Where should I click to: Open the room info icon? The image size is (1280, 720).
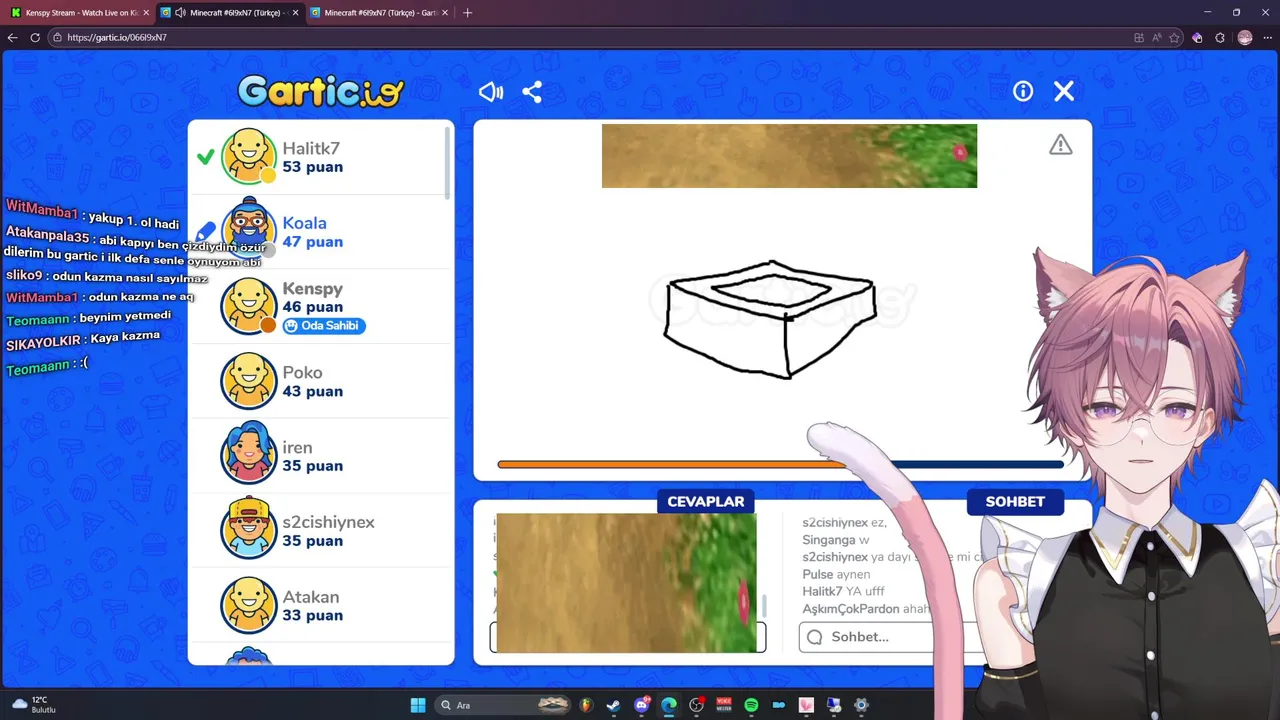(x=1023, y=91)
